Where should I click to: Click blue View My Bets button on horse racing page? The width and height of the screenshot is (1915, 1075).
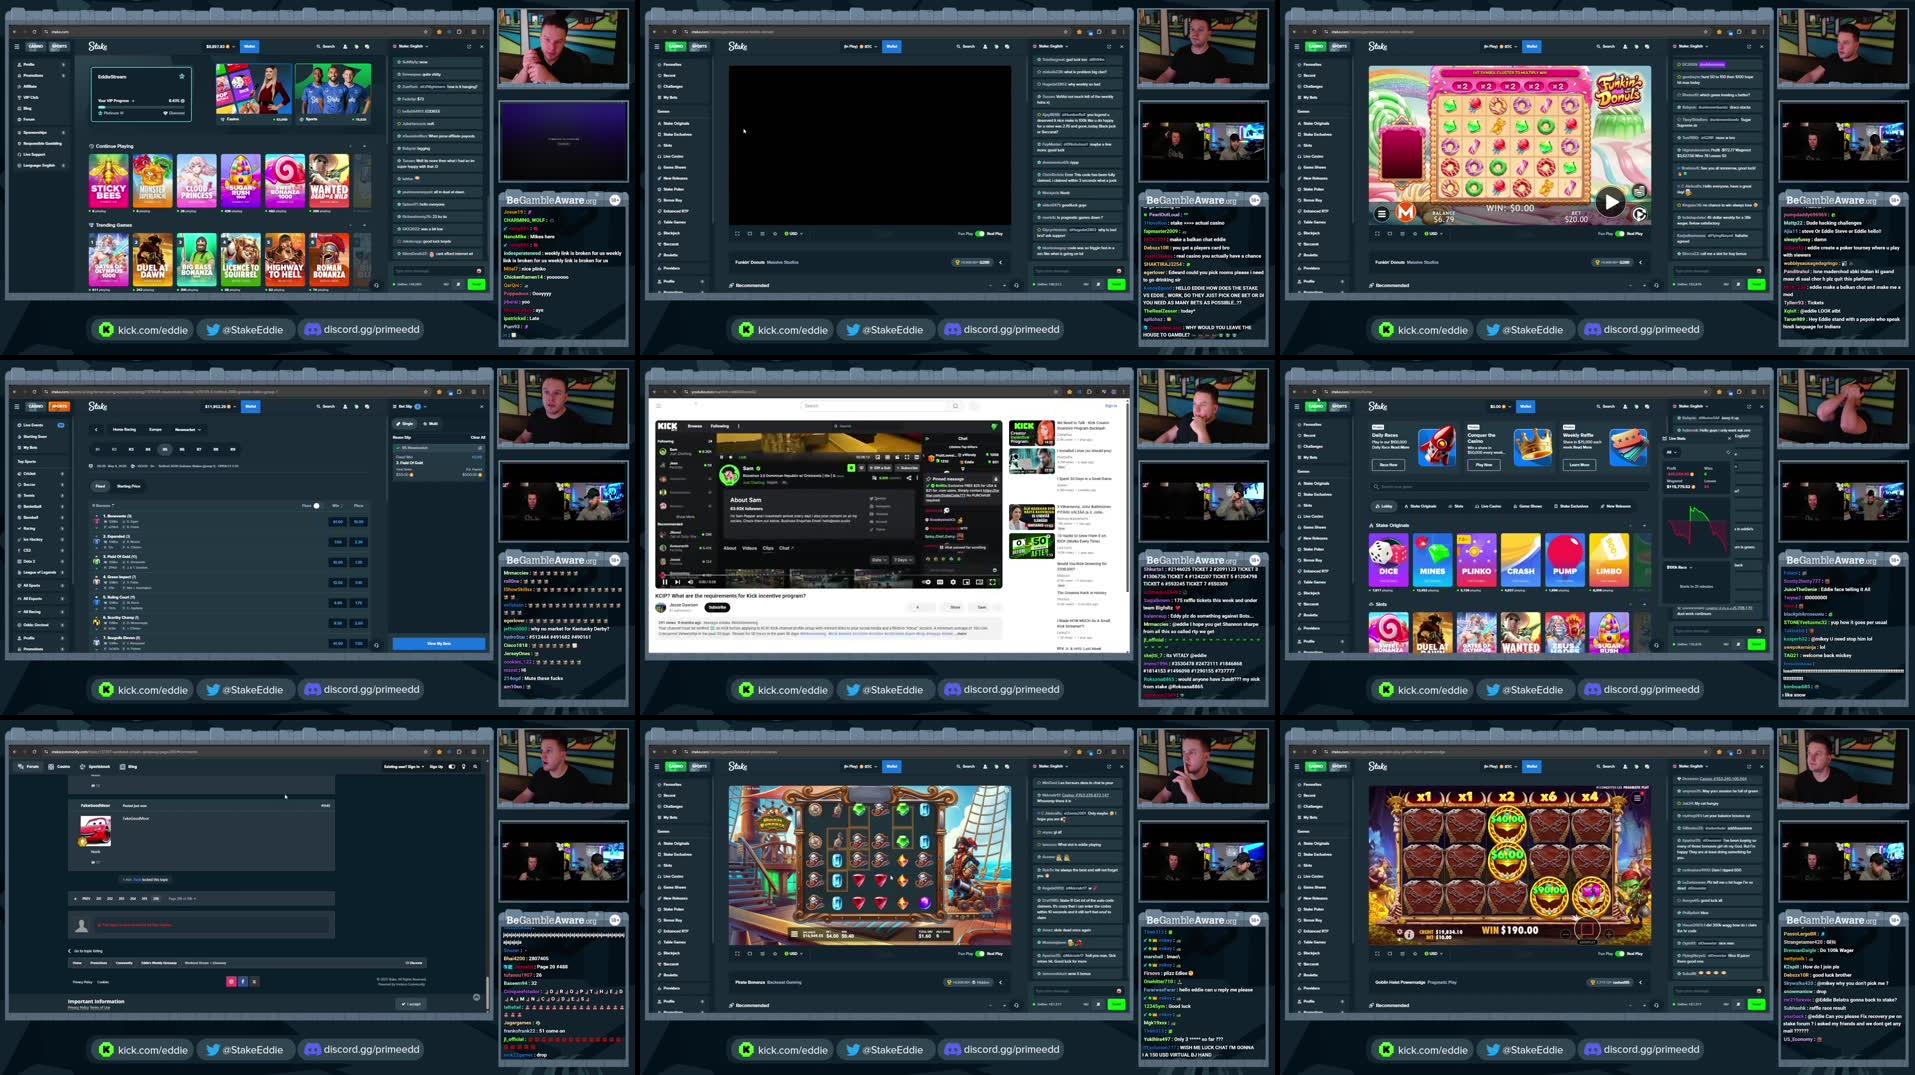pyautogui.click(x=438, y=643)
